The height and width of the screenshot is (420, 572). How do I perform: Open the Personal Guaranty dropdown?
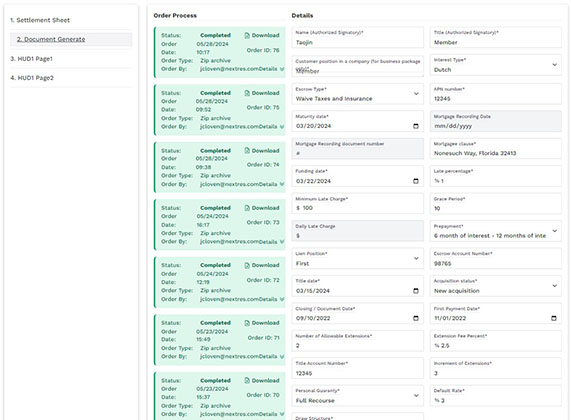358,396
